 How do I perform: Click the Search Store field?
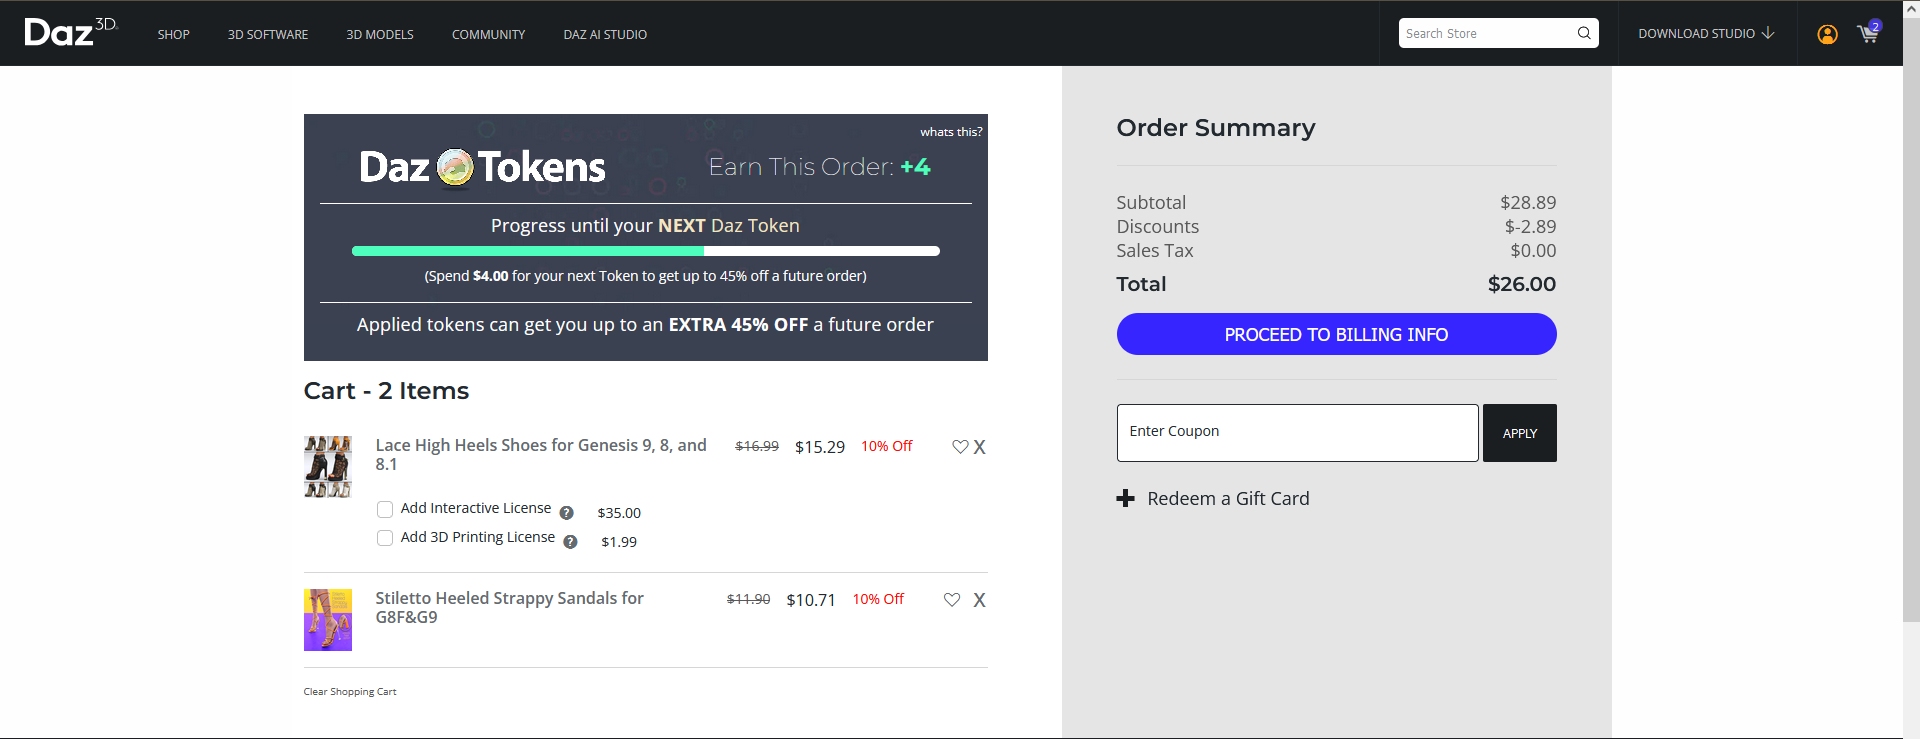click(1486, 33)
